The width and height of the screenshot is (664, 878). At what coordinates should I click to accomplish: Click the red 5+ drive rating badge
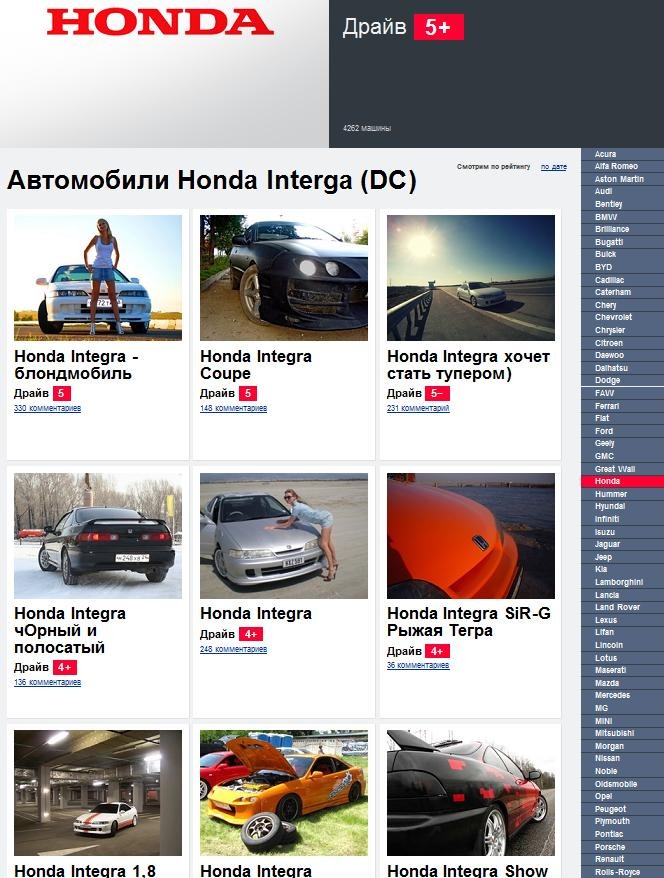(x=438, y=27)
